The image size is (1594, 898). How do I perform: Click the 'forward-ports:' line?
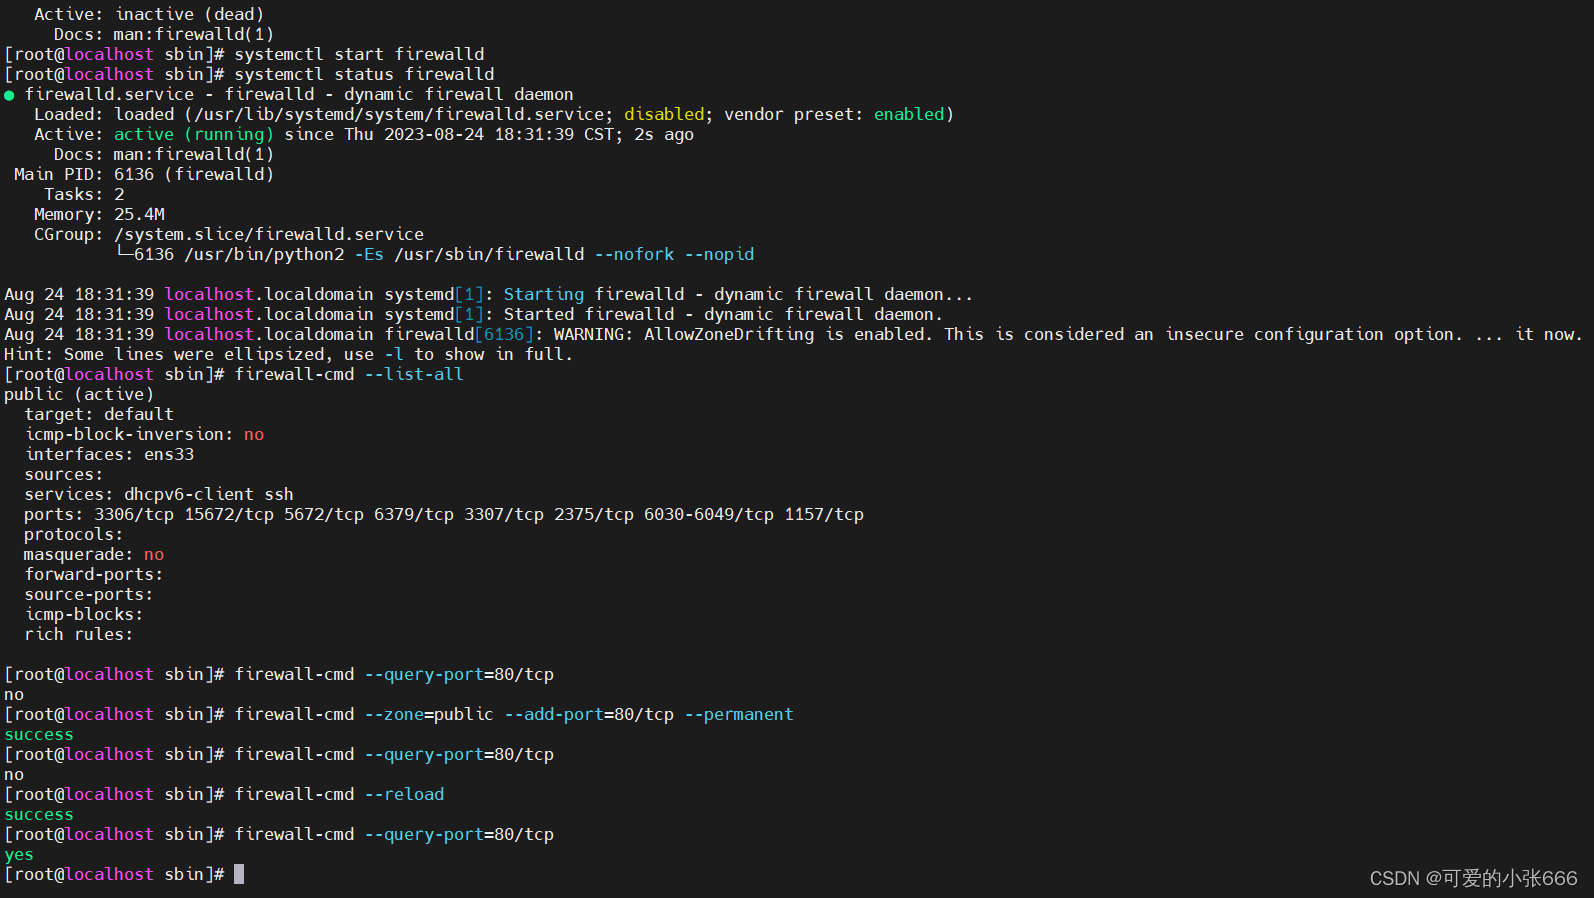point(94,574)
